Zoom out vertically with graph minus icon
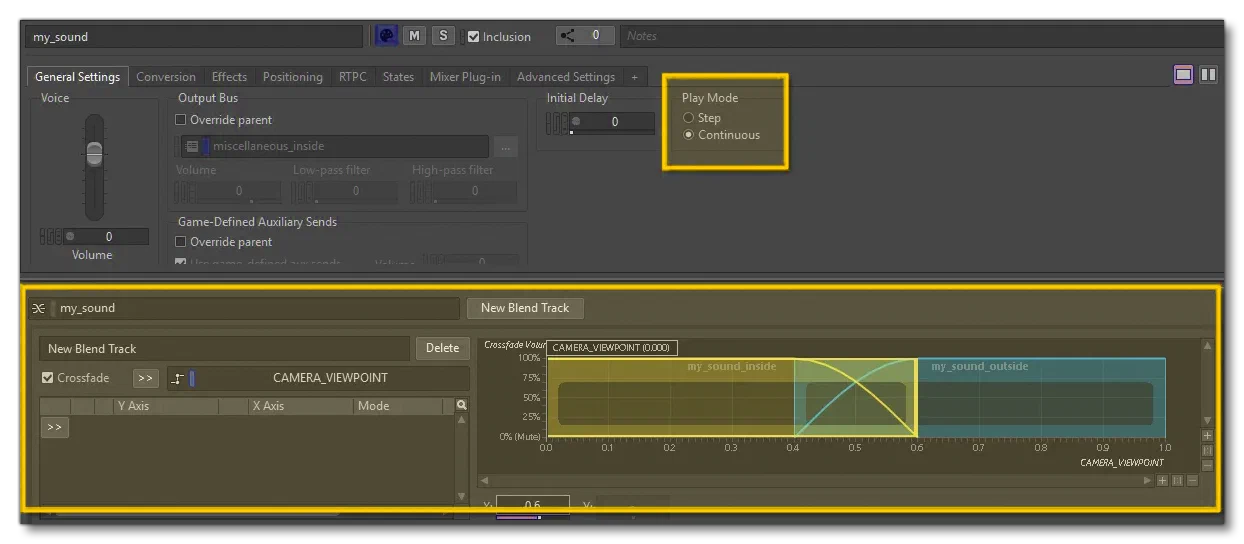The height and width of the screenshot is (544, 1244). click(1207, 465)
